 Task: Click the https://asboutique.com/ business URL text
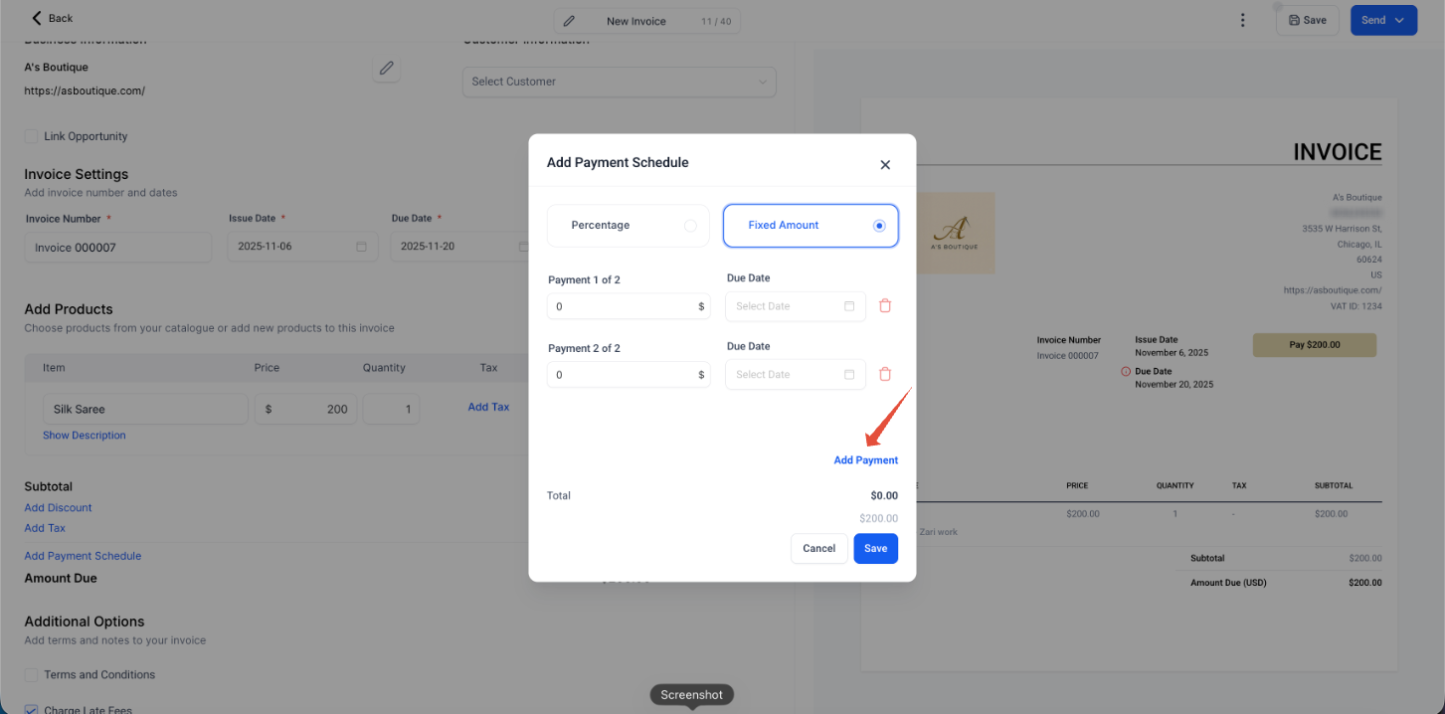click(x=85, y=90)
